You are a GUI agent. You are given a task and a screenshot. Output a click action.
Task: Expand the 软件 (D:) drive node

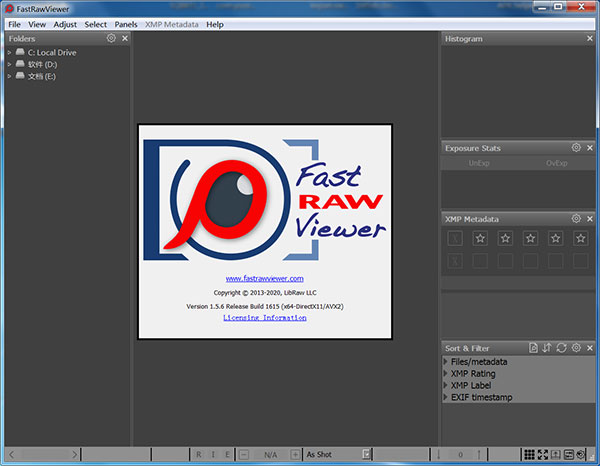coord(9,64)
